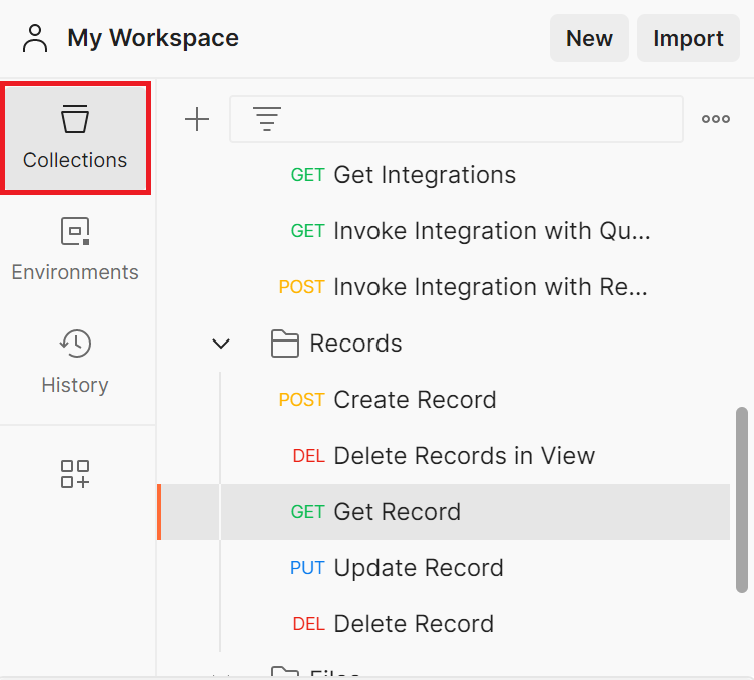Click the My Workspace title

point(153,38)
